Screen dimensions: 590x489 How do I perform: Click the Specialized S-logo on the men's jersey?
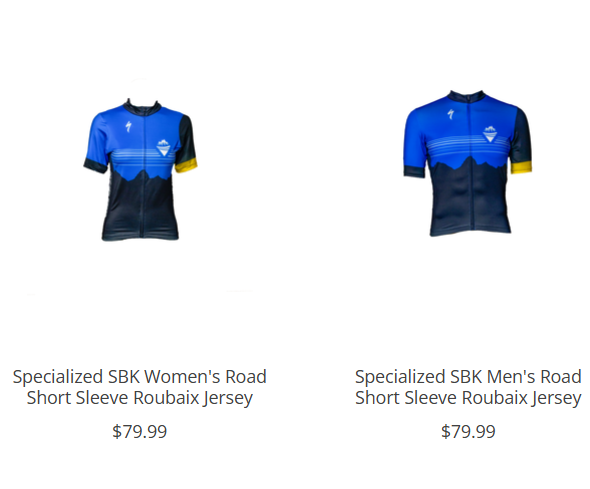451,114
